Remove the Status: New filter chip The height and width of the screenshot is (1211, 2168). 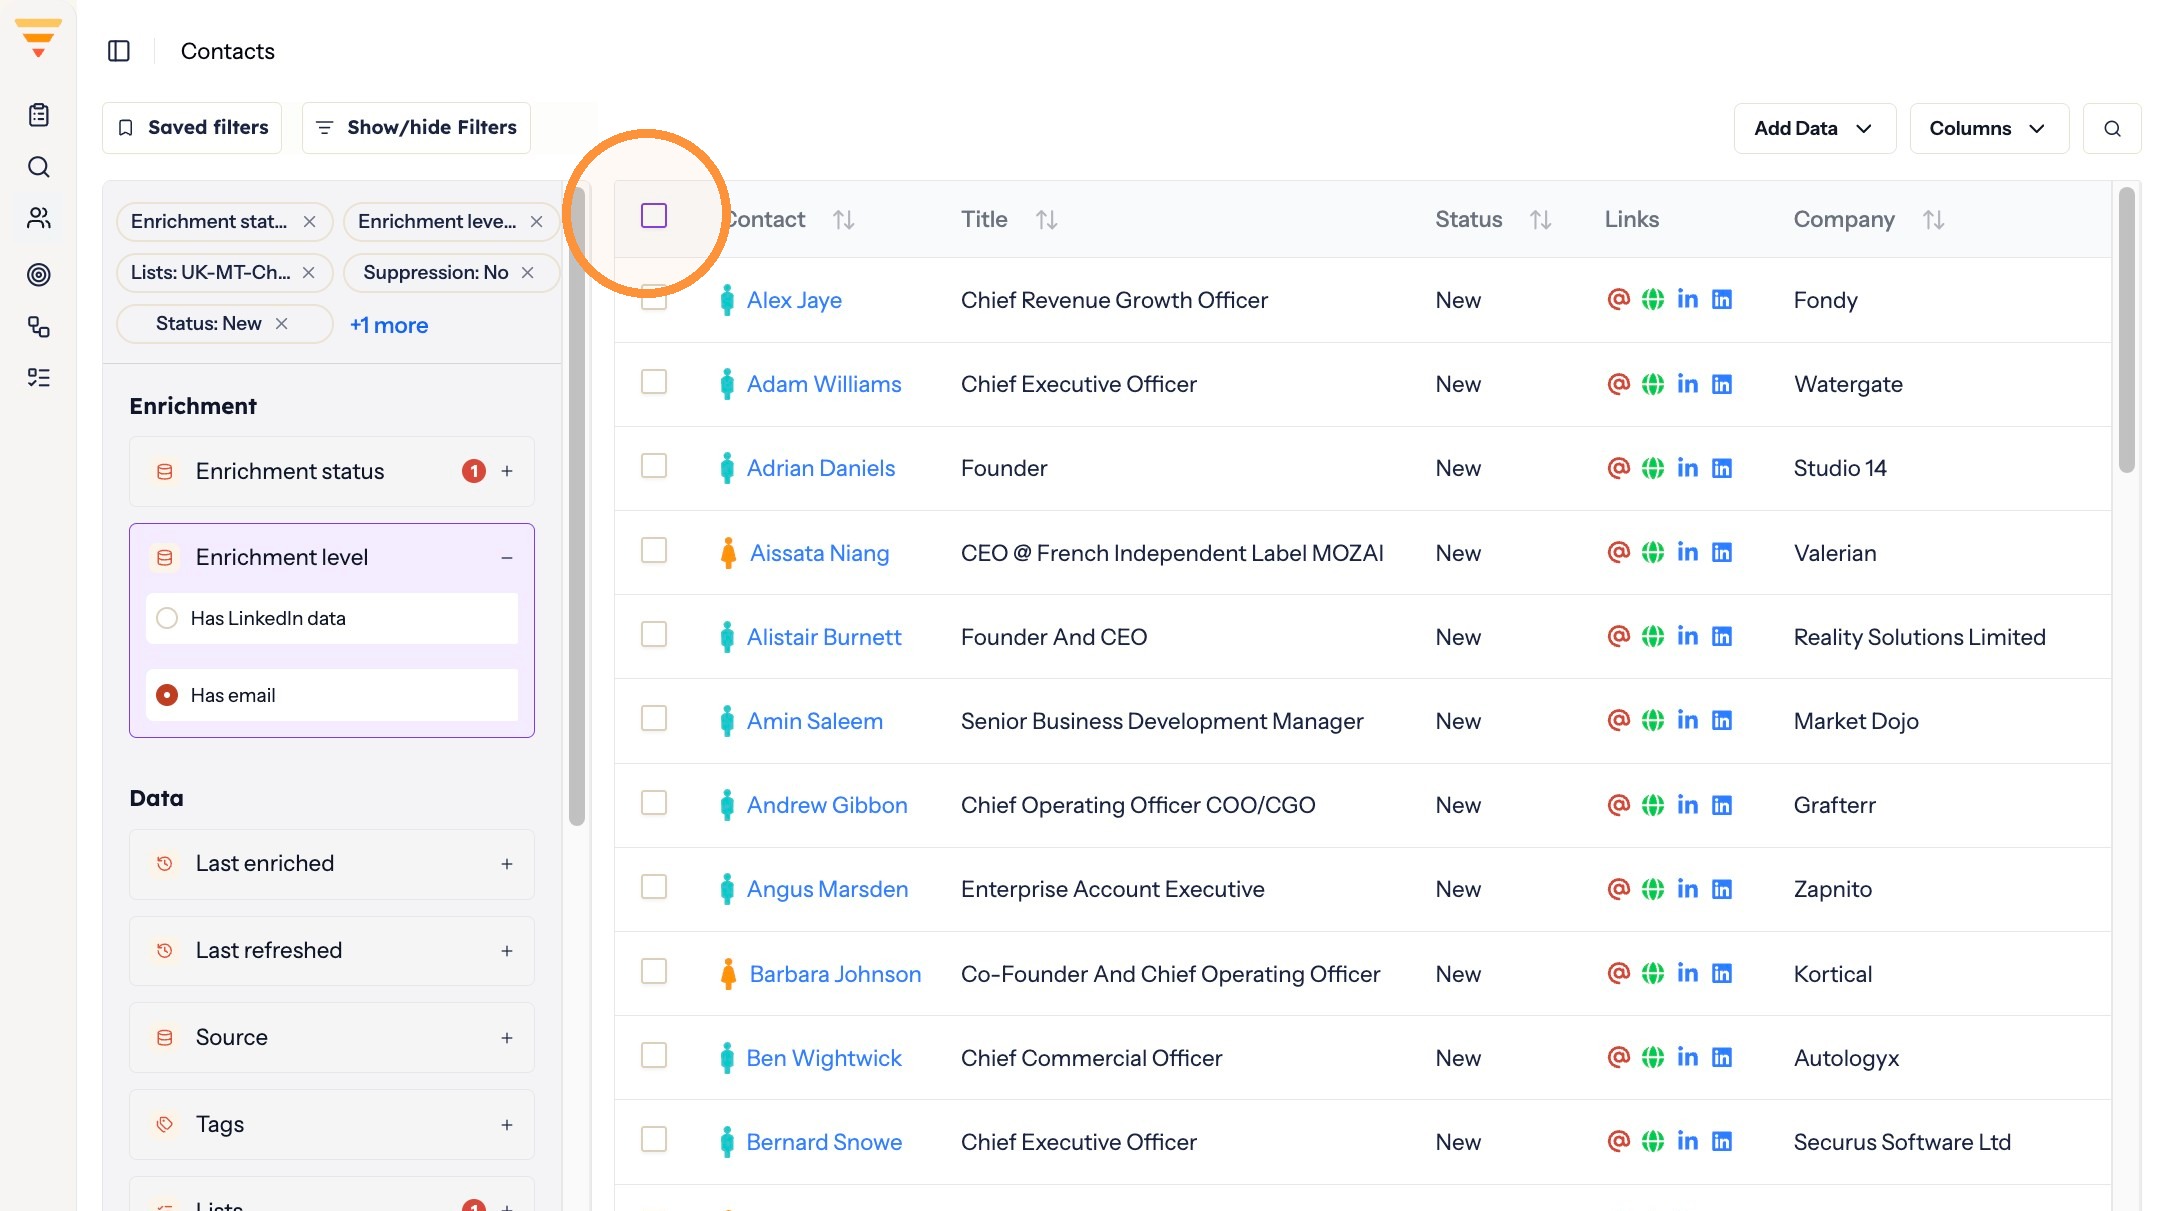point(282,324)
